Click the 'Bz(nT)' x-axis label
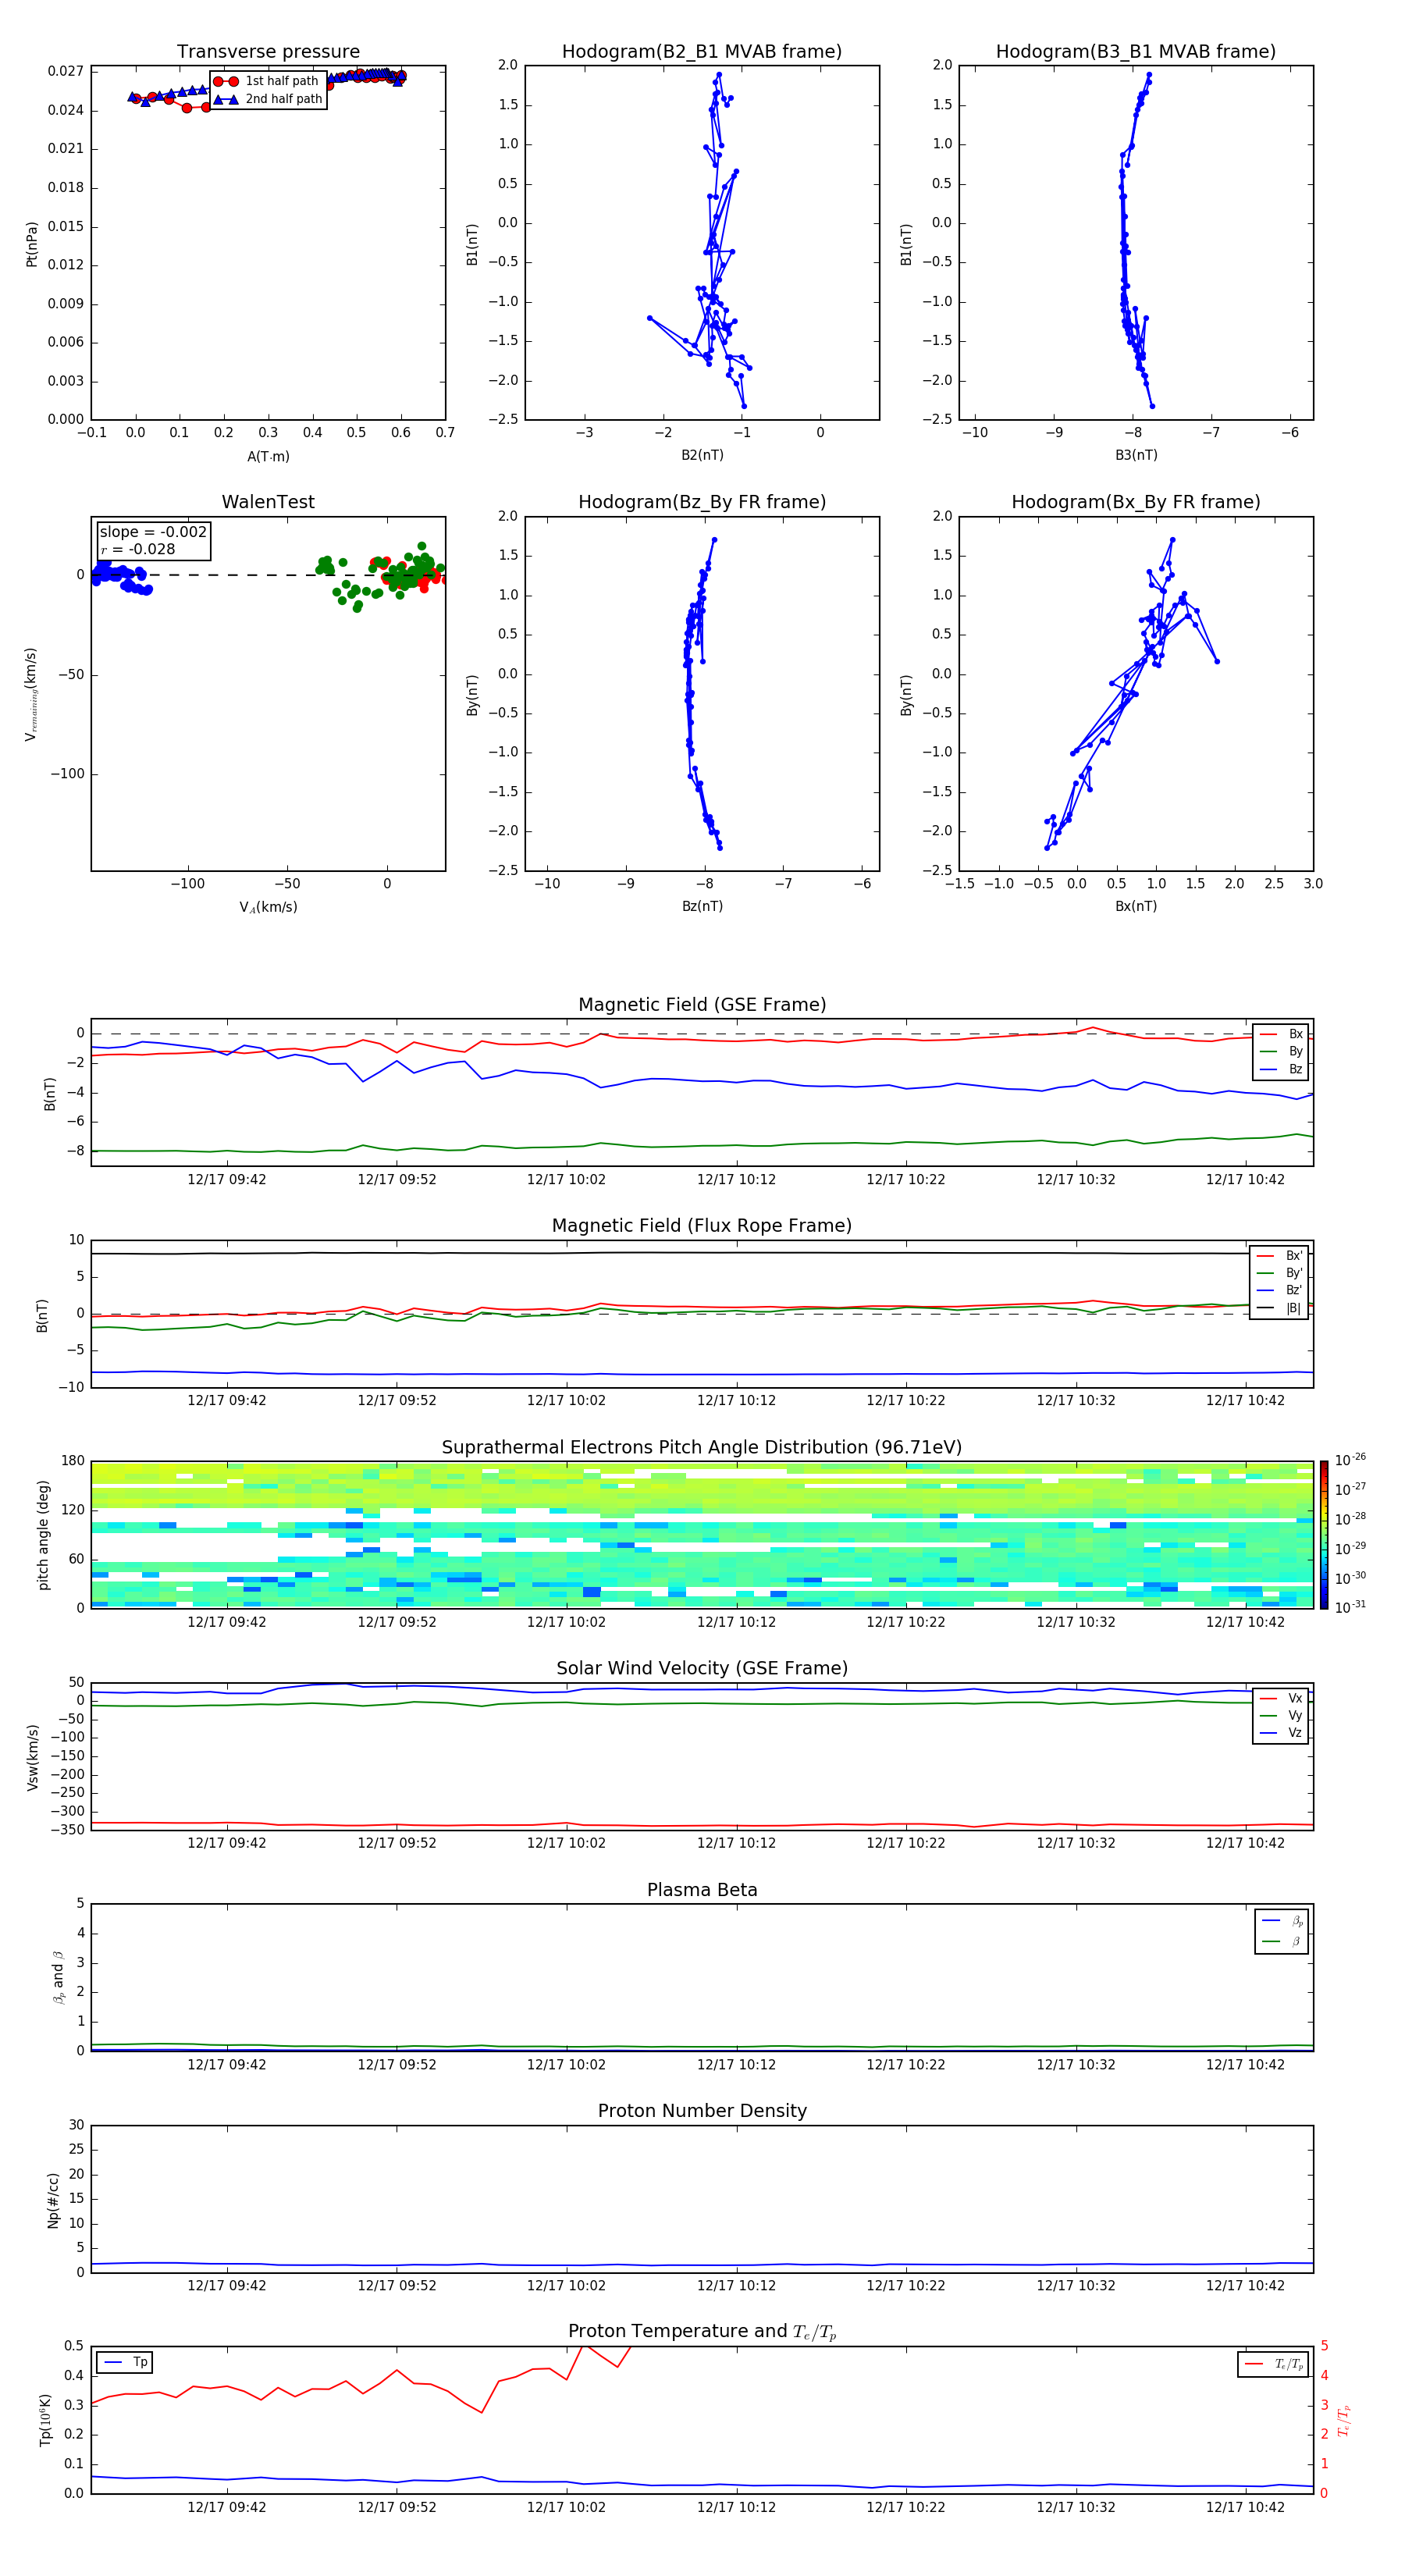 pos(702,906)
